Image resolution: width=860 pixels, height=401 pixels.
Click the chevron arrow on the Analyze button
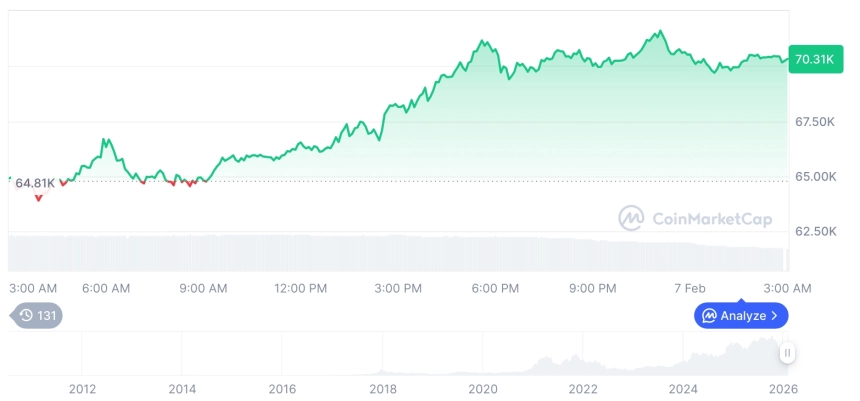pyautogui.click(x=774, y=316)
